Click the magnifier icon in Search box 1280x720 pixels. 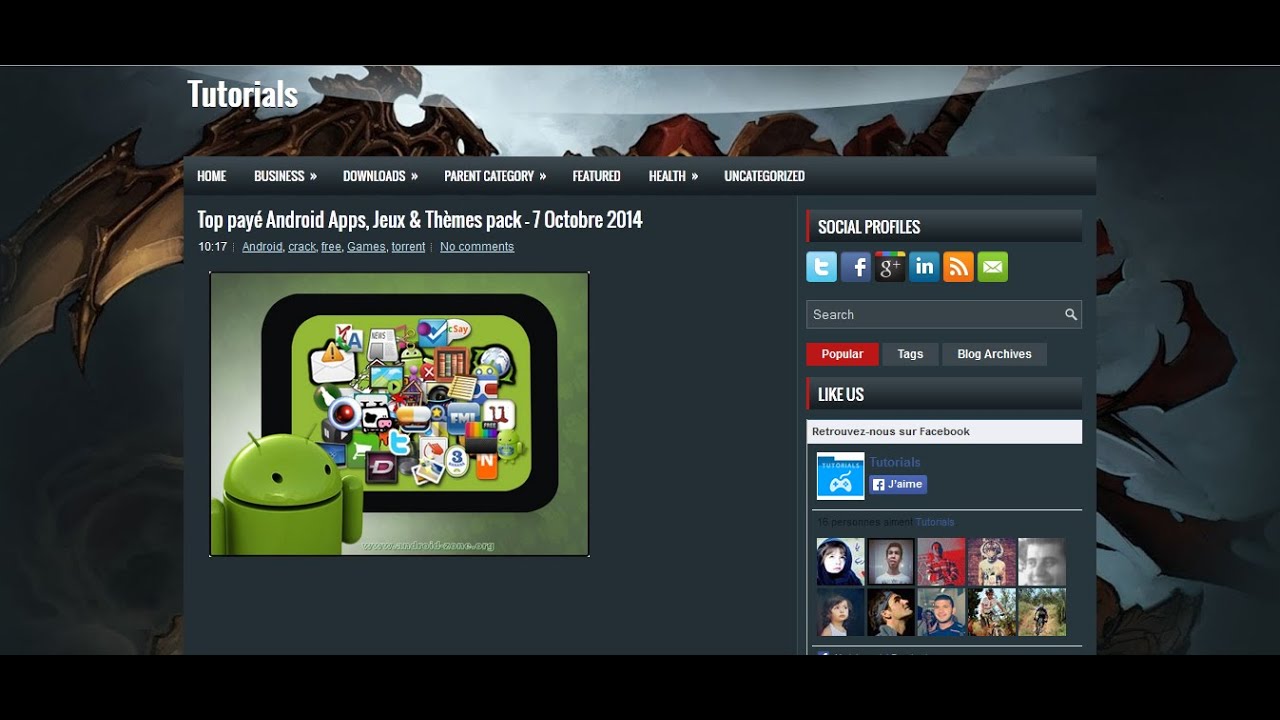point(1070,315)
